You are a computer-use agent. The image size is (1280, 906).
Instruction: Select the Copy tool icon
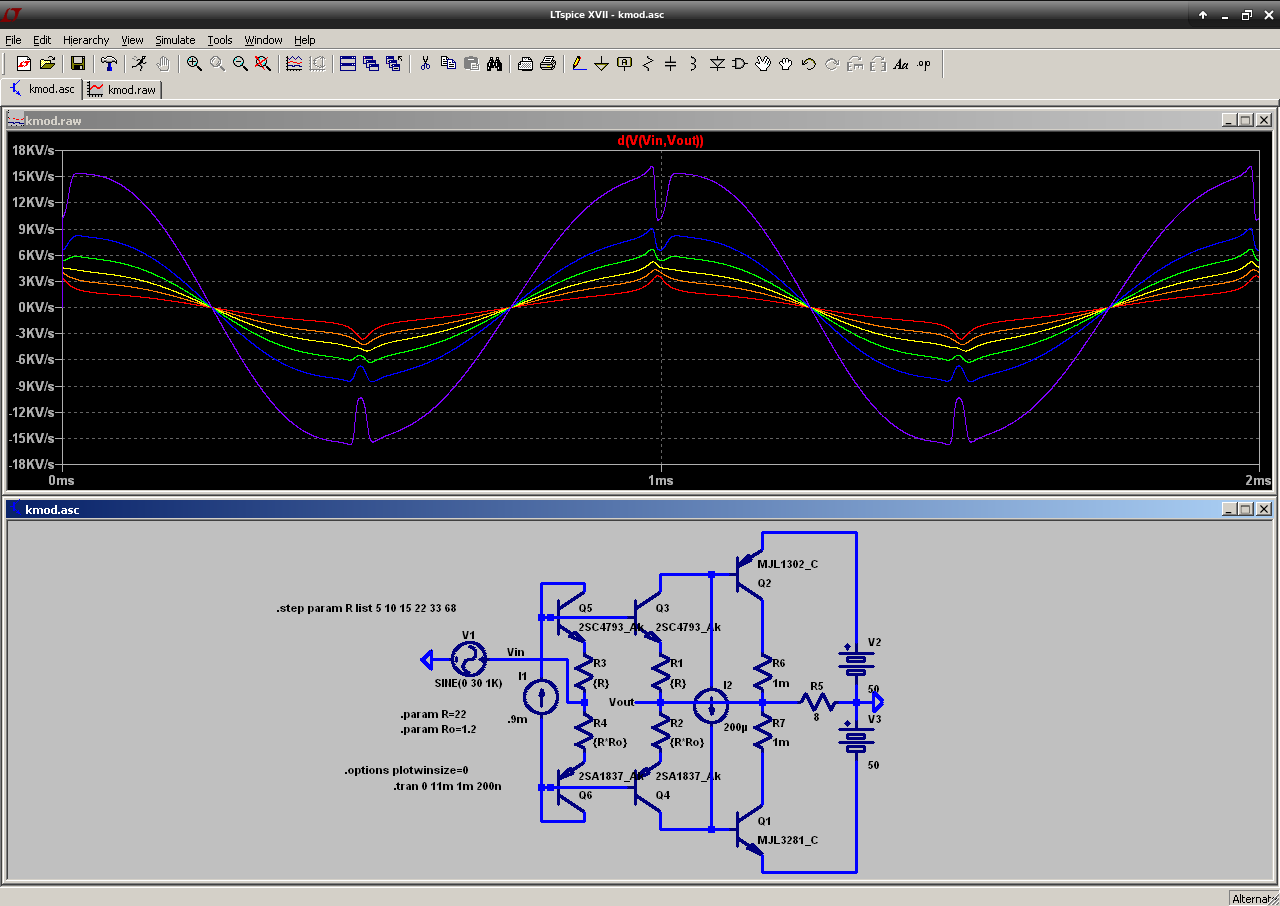[x=448, y=64]
